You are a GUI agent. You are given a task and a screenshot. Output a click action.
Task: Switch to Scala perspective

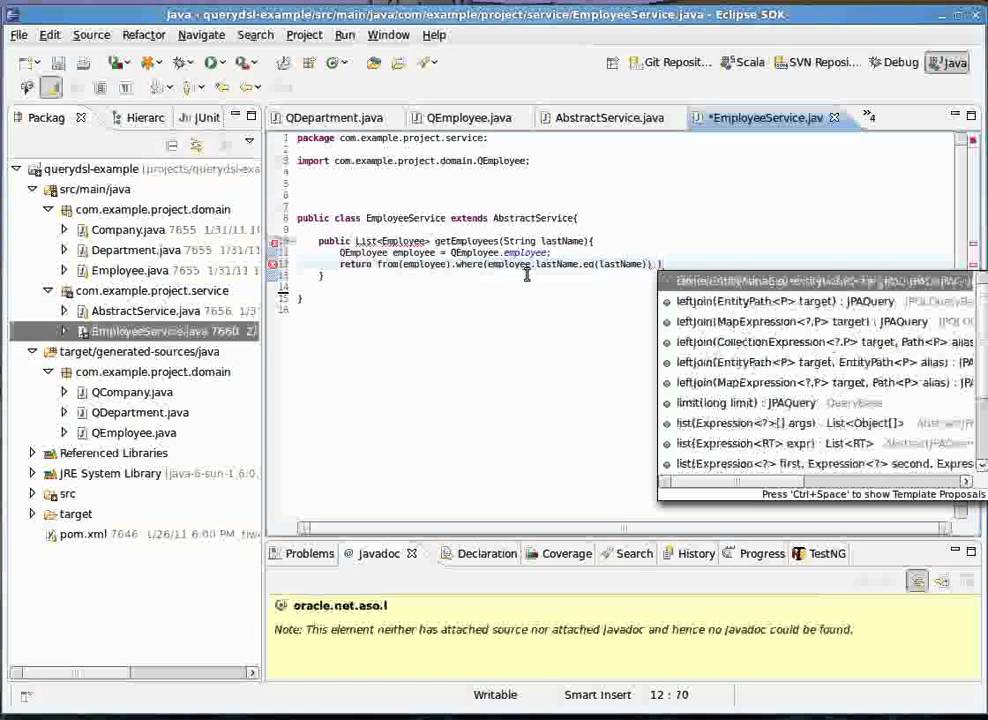[x=743, y=62]
